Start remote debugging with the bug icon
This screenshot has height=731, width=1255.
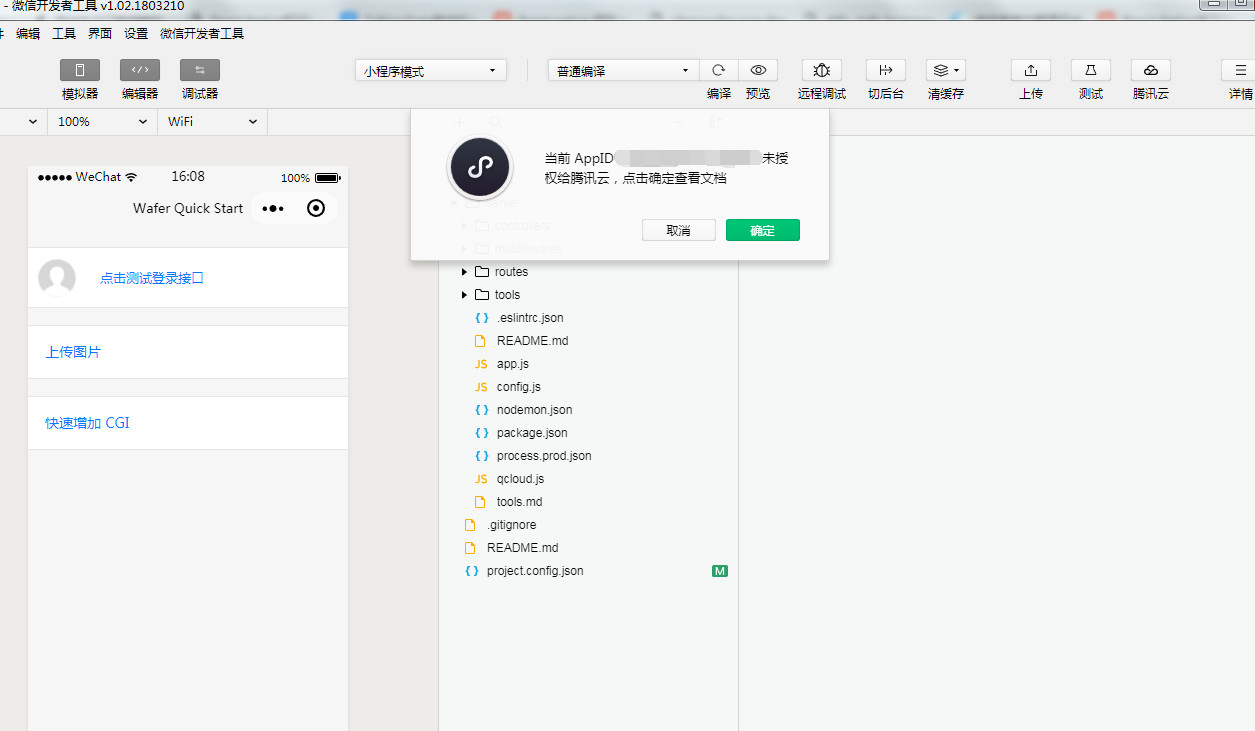[822, 70]
